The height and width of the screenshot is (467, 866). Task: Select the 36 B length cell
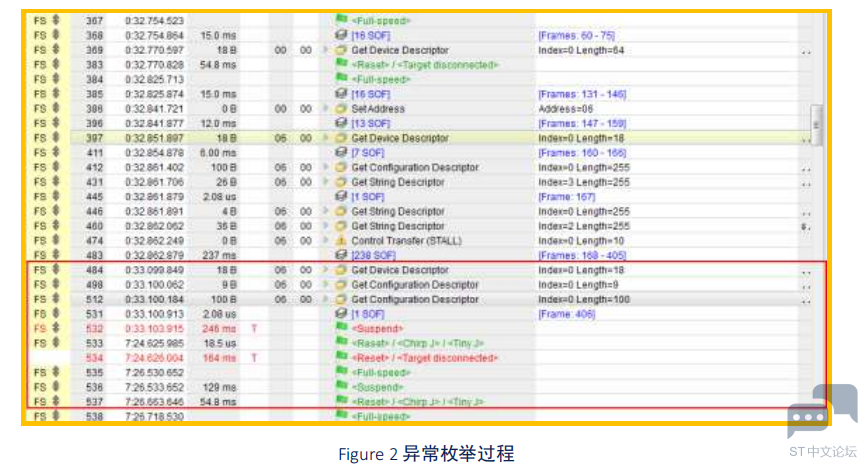click(226, 226)
